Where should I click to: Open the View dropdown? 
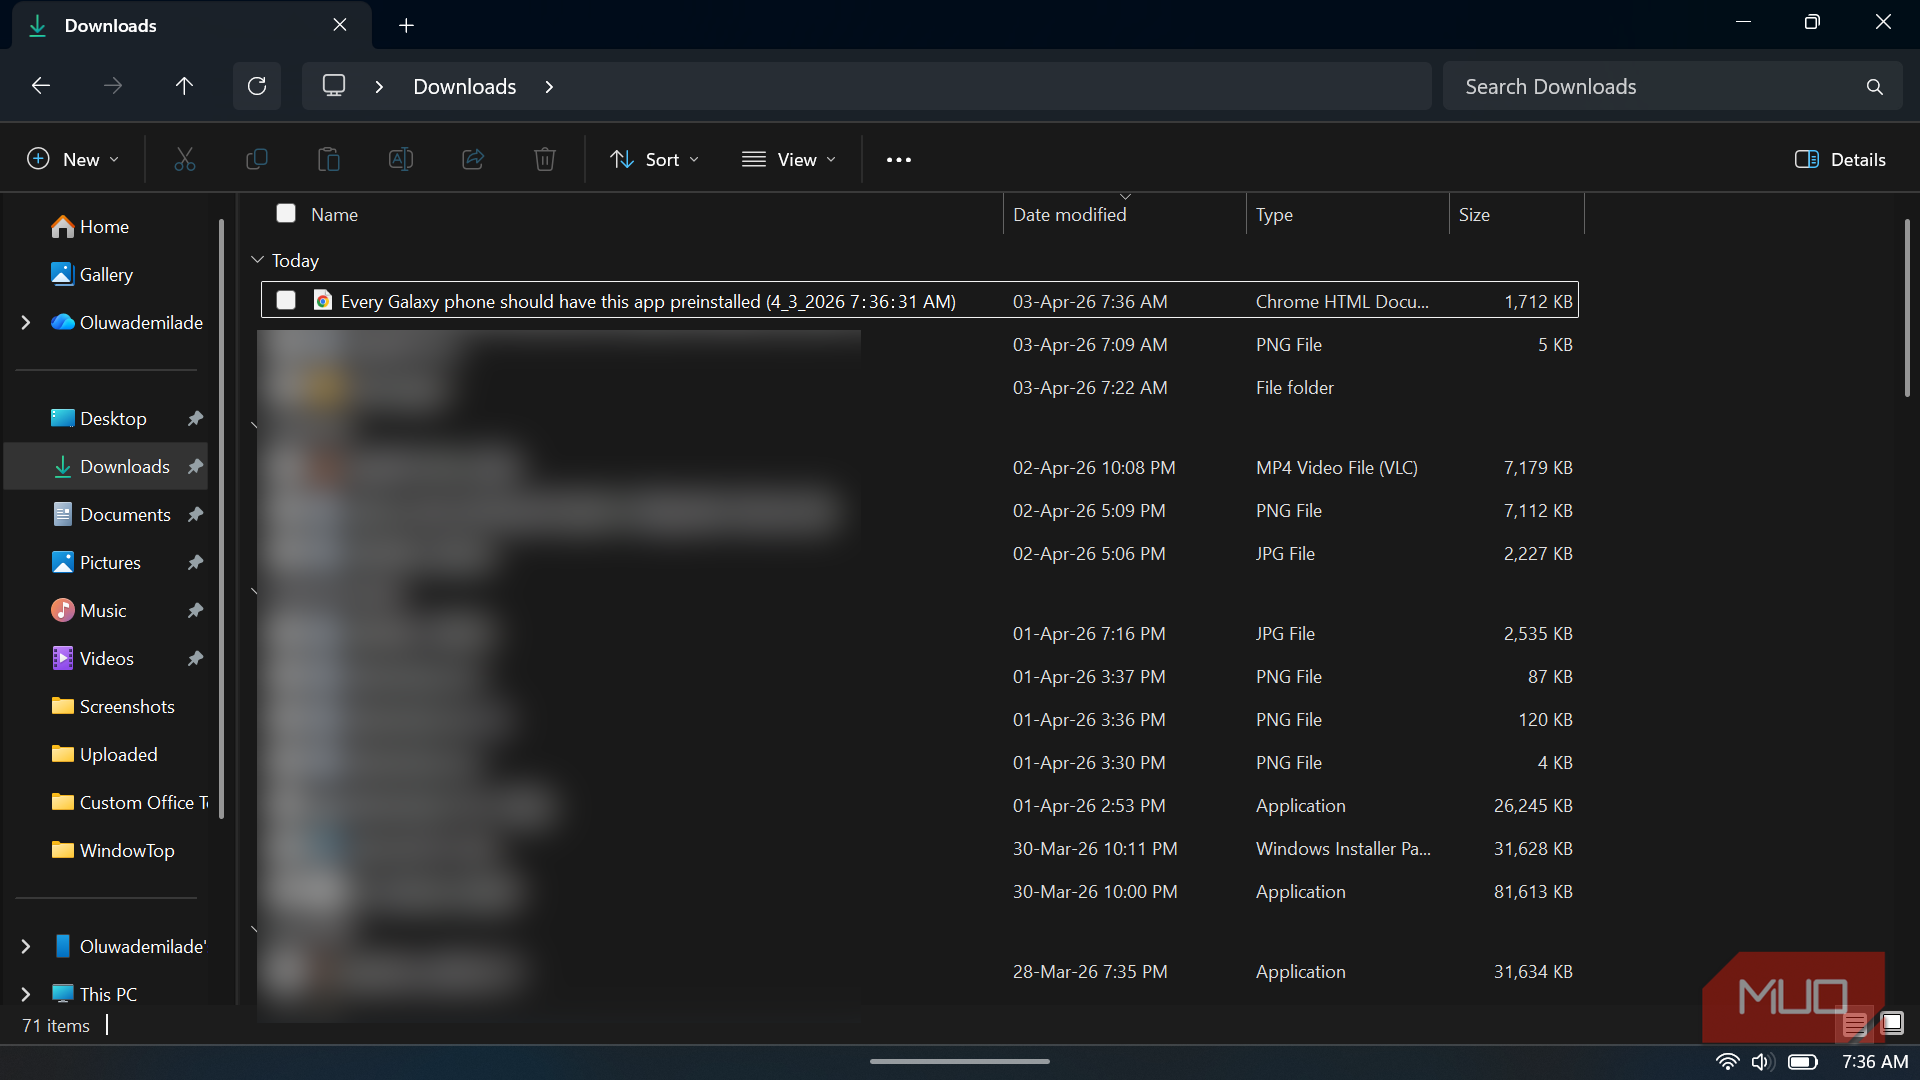(x=789, y=159)
